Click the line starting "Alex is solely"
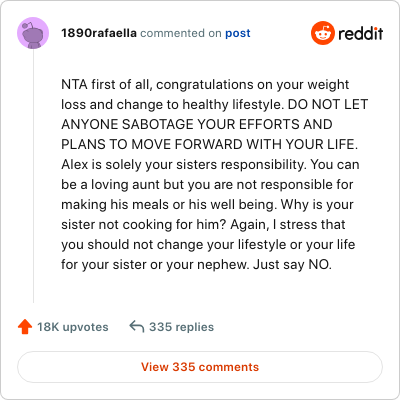 [x=210, y=165]
